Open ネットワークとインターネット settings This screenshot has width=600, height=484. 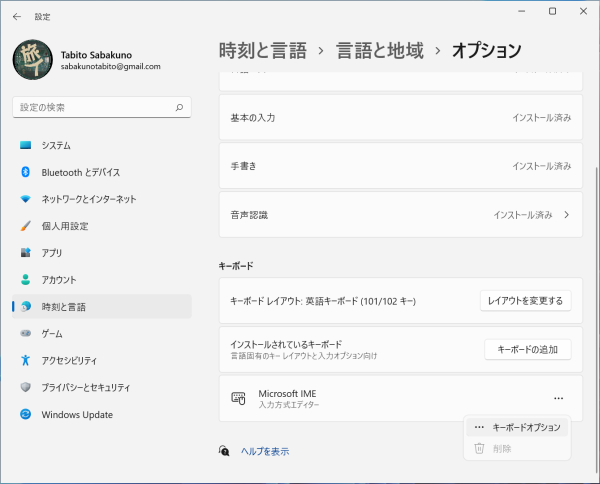click(x=102, y=199)
